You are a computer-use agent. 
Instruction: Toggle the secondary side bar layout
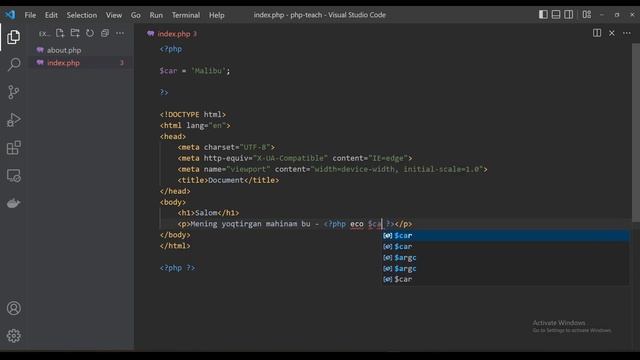pos(569,15)
